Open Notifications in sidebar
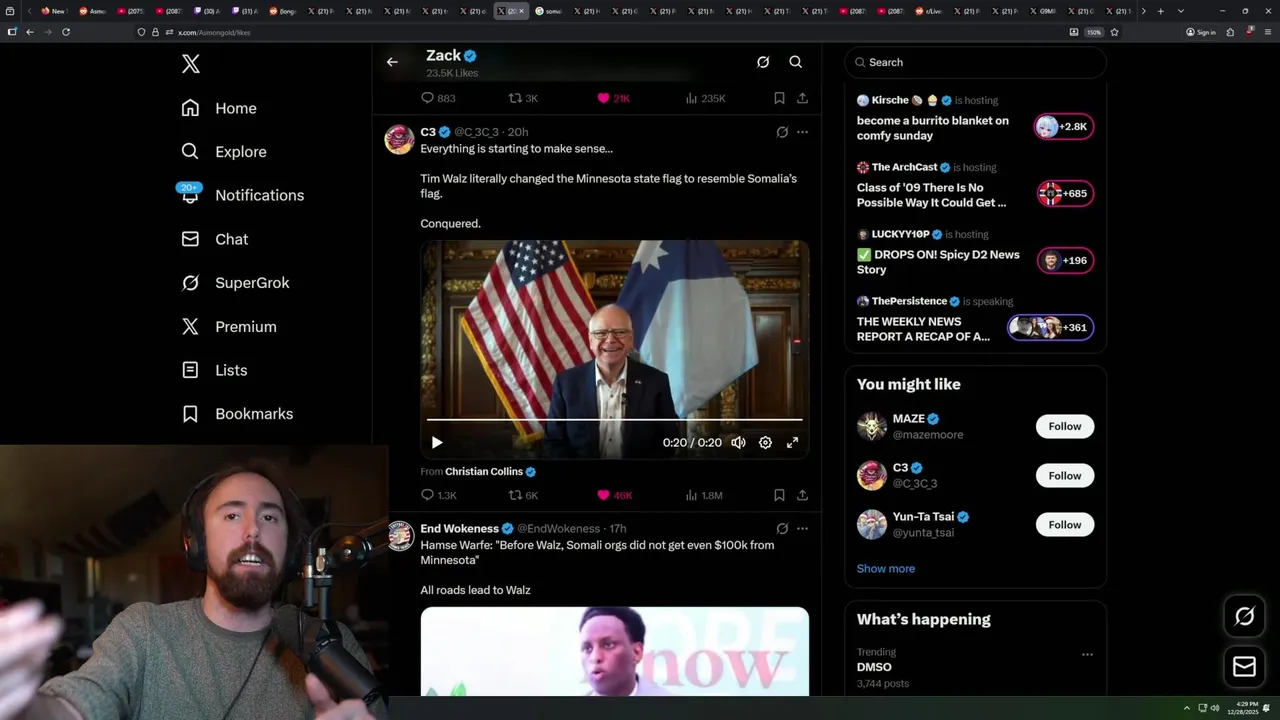This screenshot has height=720, width=1280. coord(242,195)
